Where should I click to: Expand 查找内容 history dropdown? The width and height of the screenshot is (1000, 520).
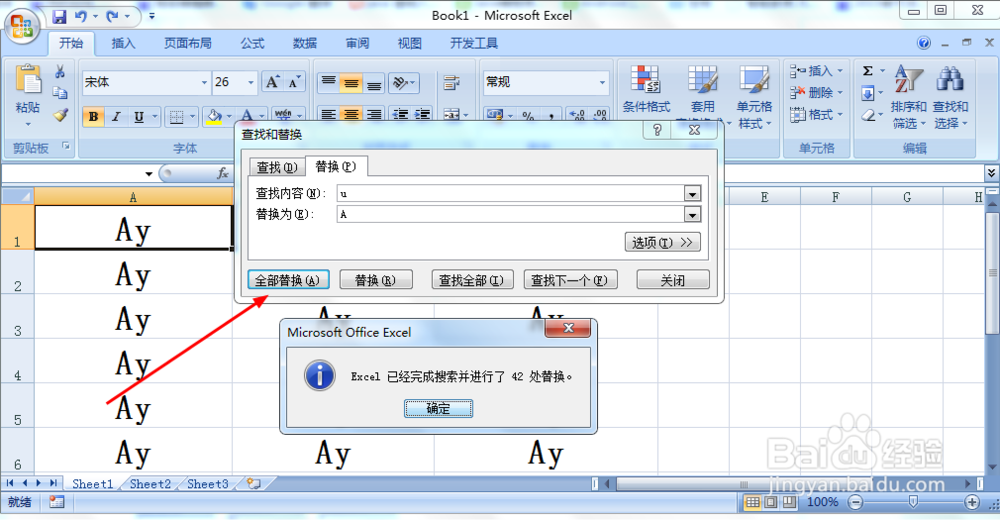coord(692,193)
